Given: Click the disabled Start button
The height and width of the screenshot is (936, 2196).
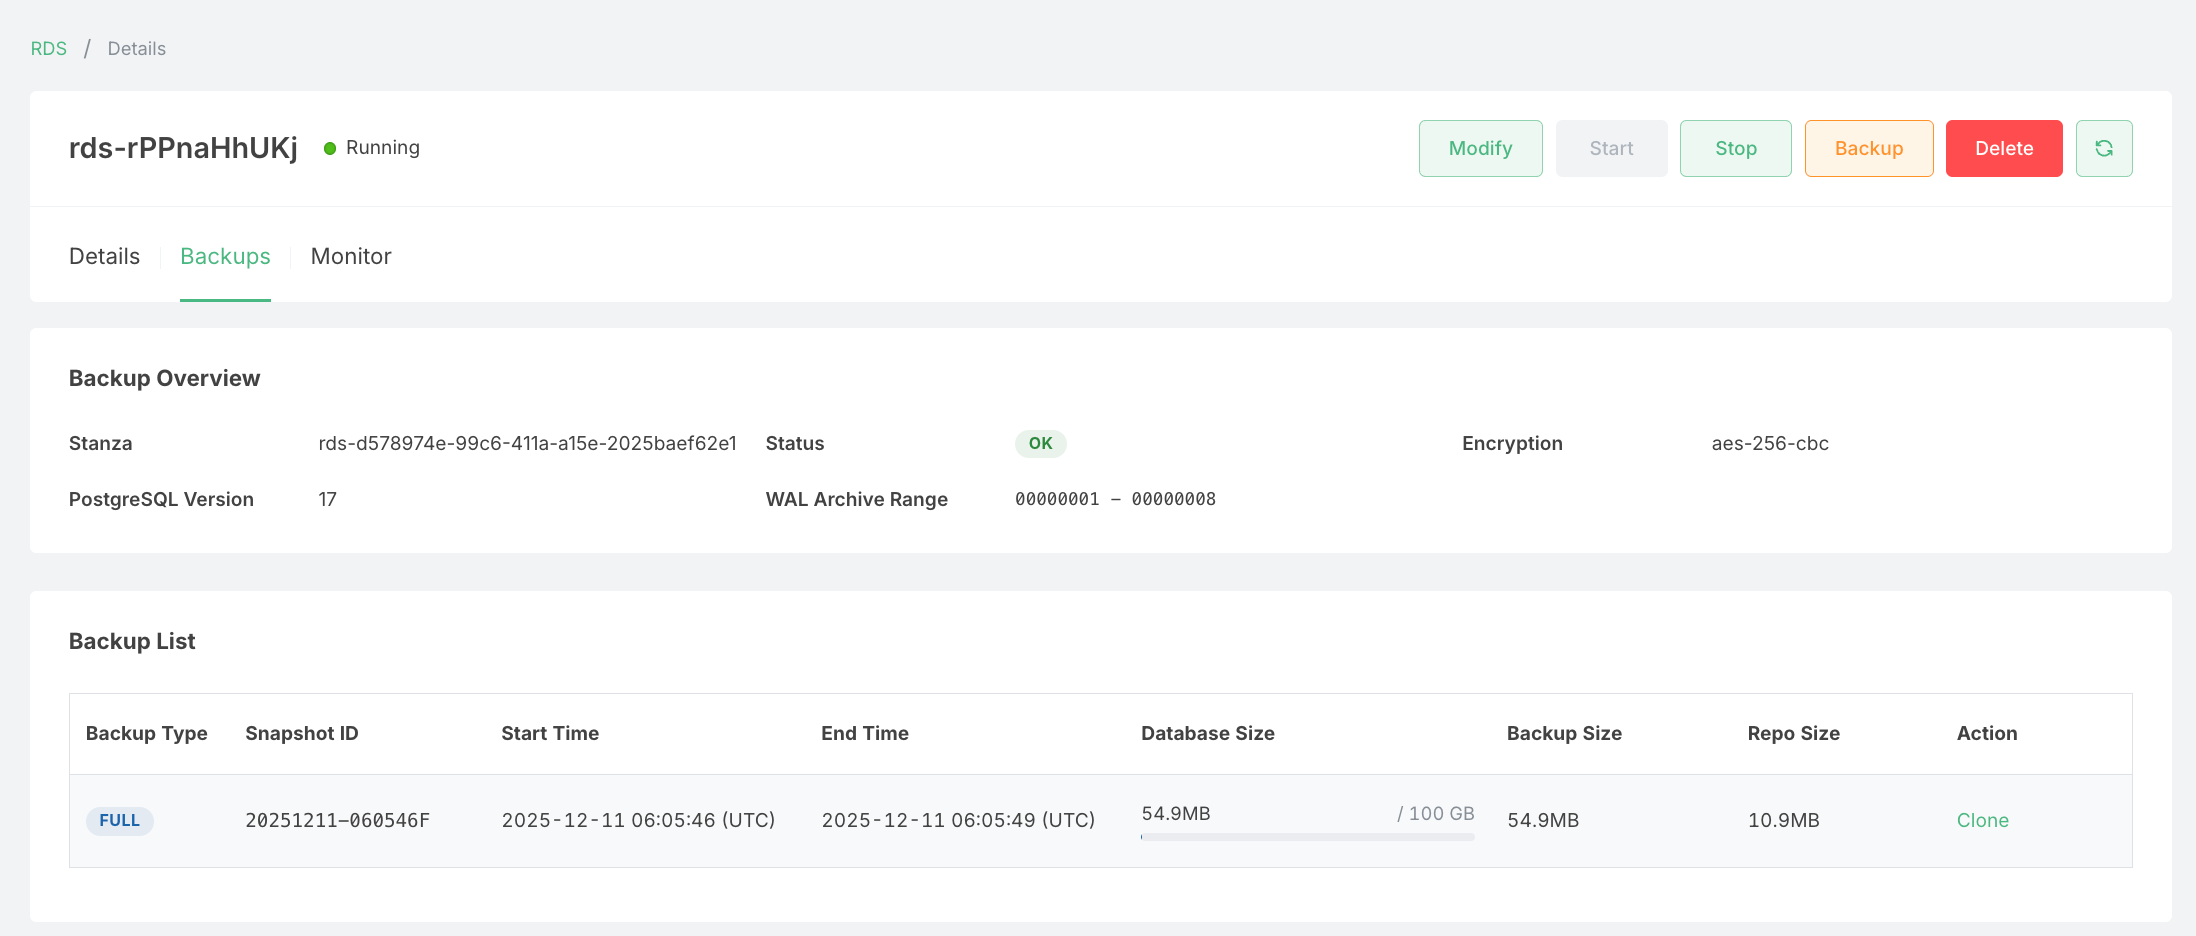Looking at the screenshot, I should [1611, 148].
